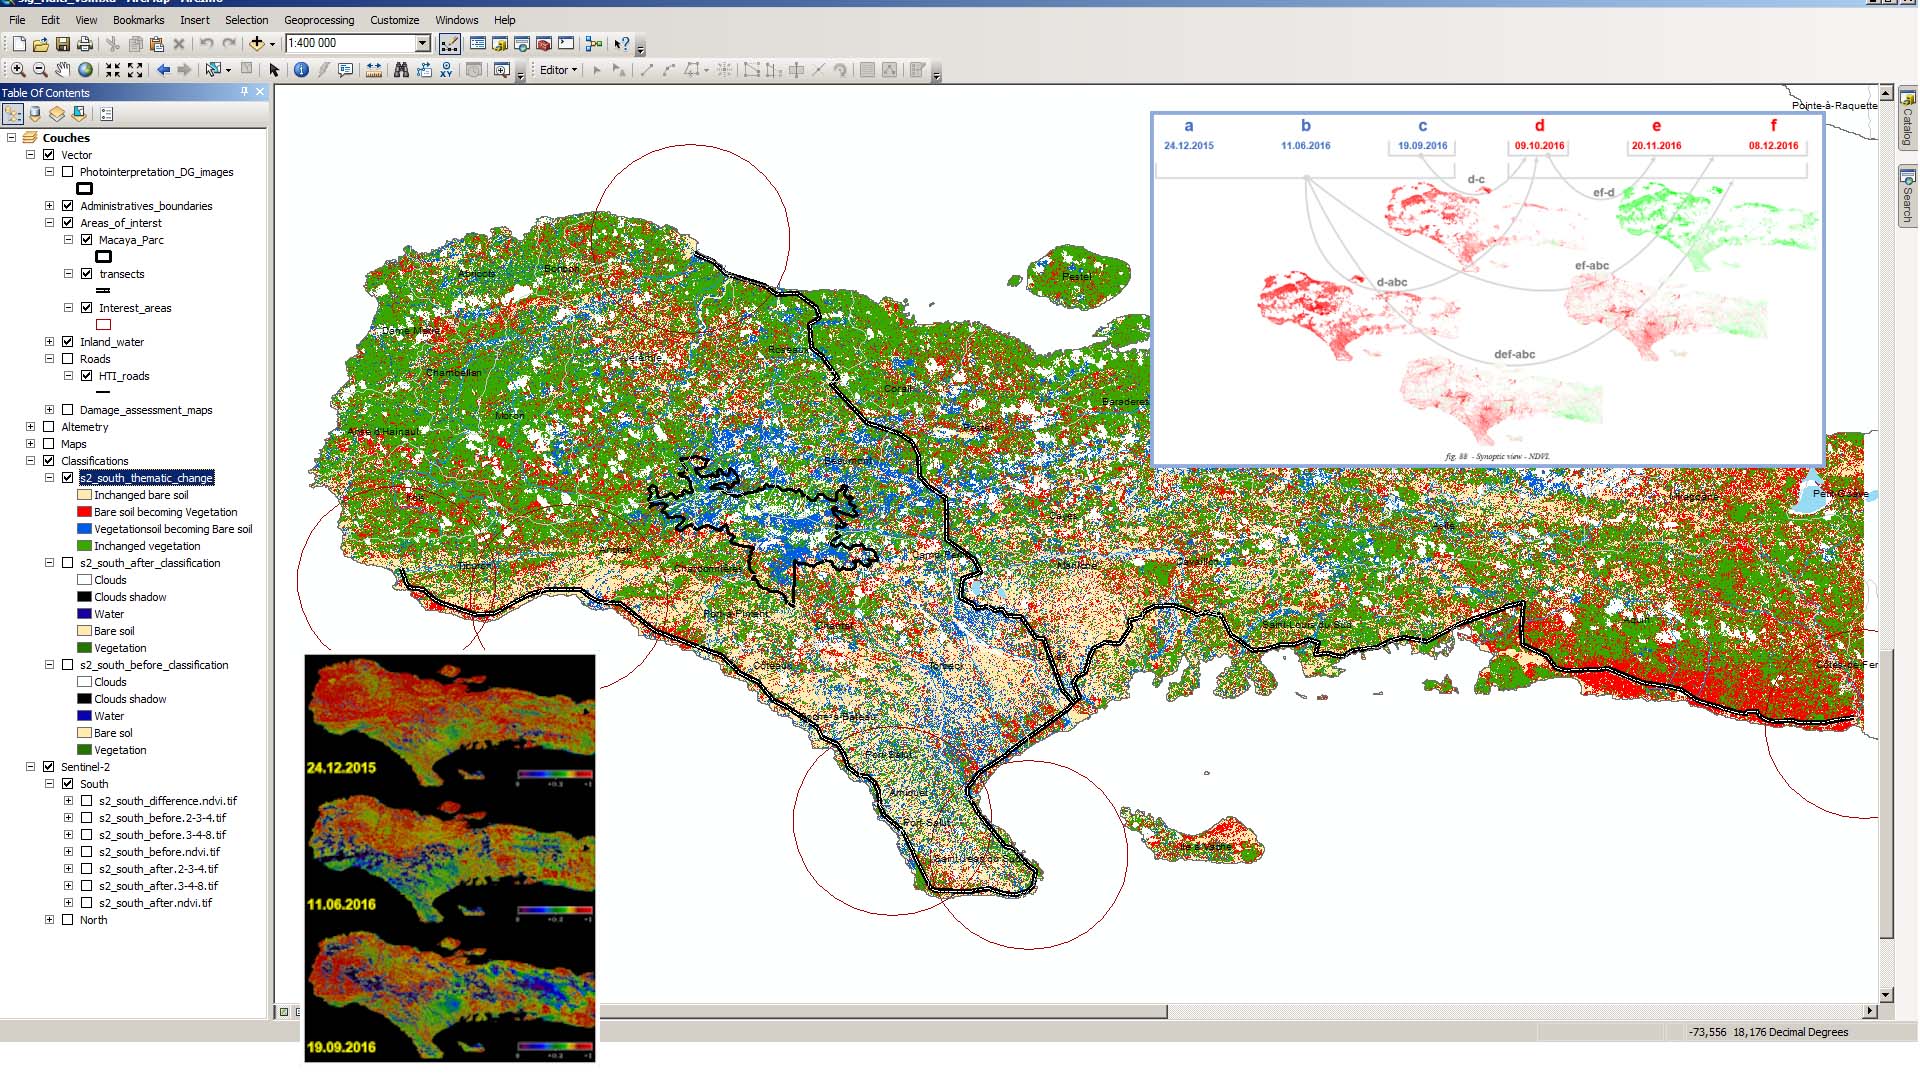Click the Add Data button
The image size is (1920, 1080).
point(257,44)
